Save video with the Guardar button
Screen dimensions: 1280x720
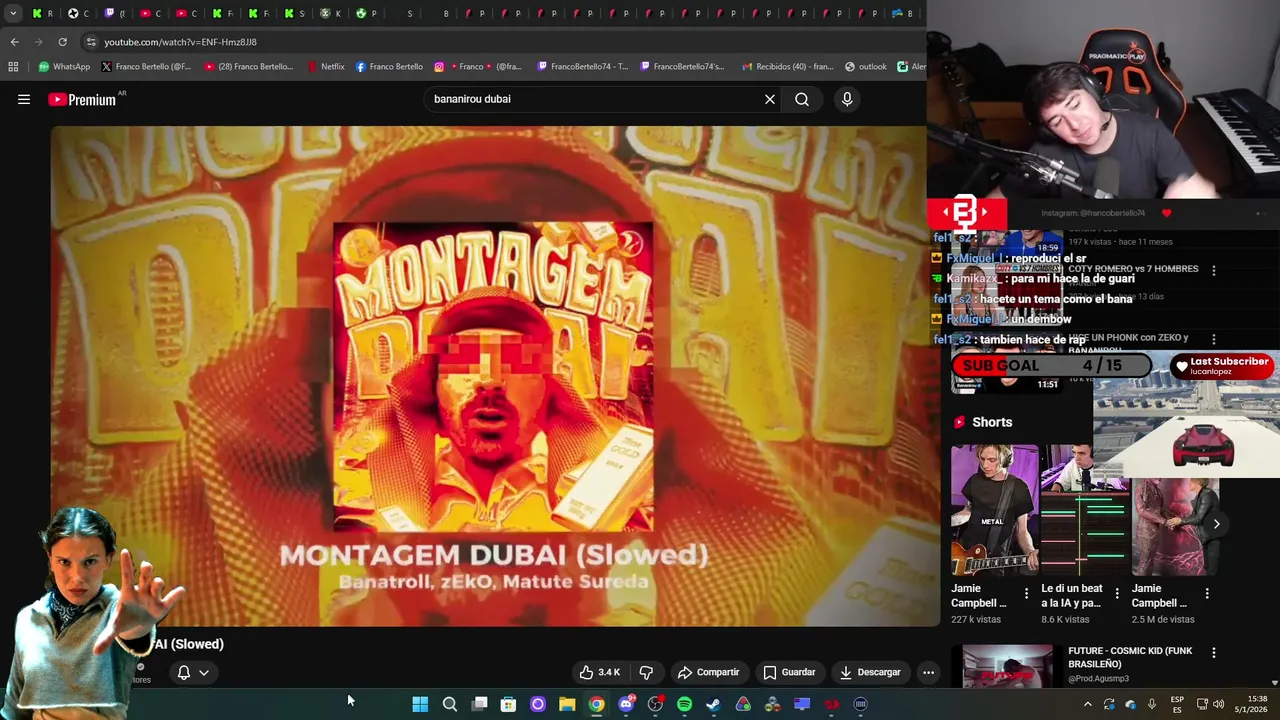(x=789, y=672)
